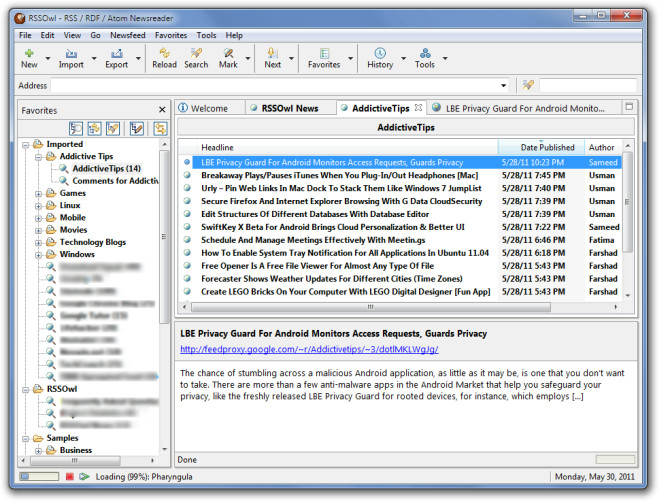The width and height of the screenshot is (660, 502).
Task: Open the LBE Privacy Guard browser tab
Action: tap(525, 108)
